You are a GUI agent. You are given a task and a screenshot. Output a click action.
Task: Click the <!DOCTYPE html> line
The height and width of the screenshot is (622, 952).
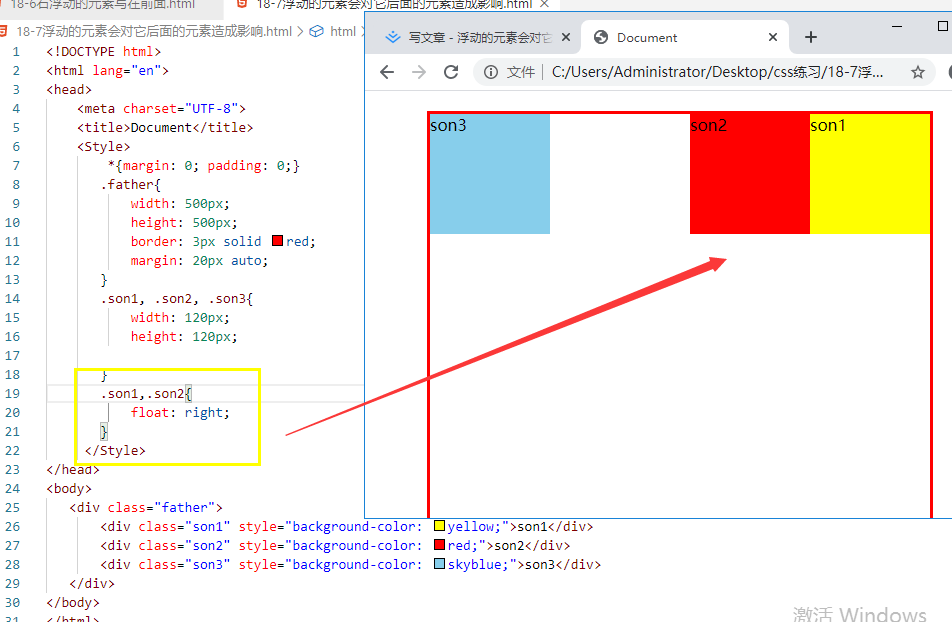click(x=104, y=52)
